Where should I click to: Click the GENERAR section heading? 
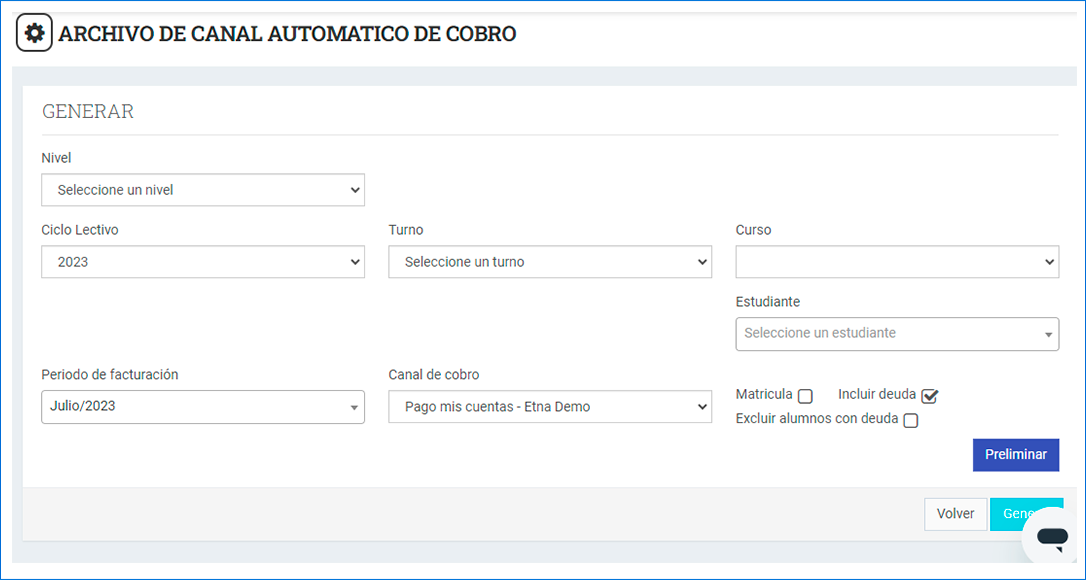click(x=88, y=112)
